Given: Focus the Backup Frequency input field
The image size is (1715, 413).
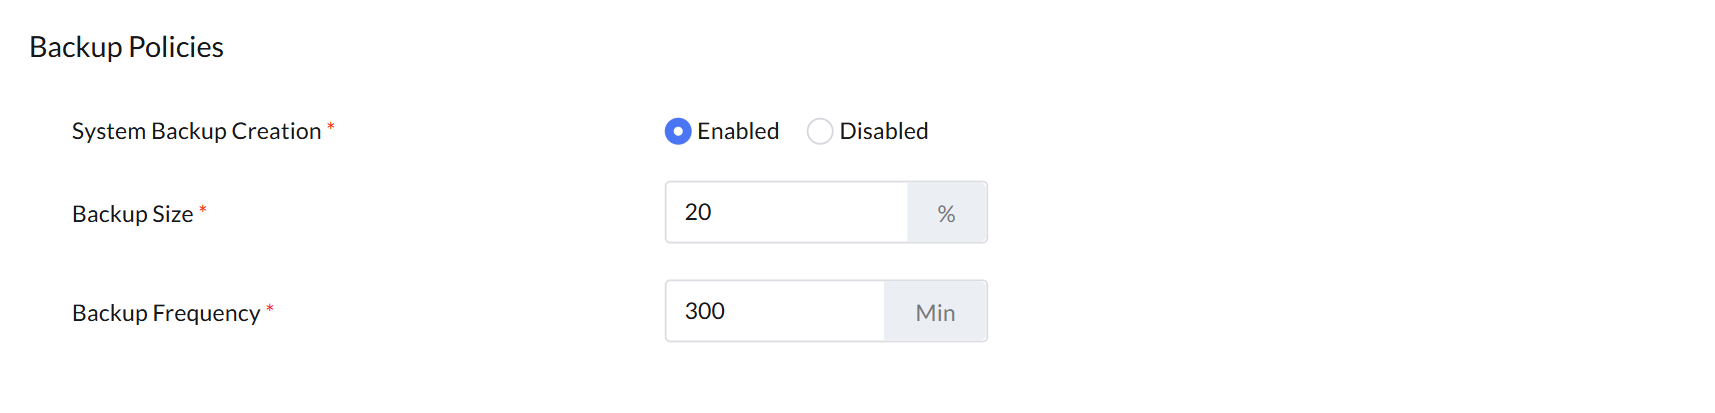Looking at the screenshot, I should pos(775,311).
